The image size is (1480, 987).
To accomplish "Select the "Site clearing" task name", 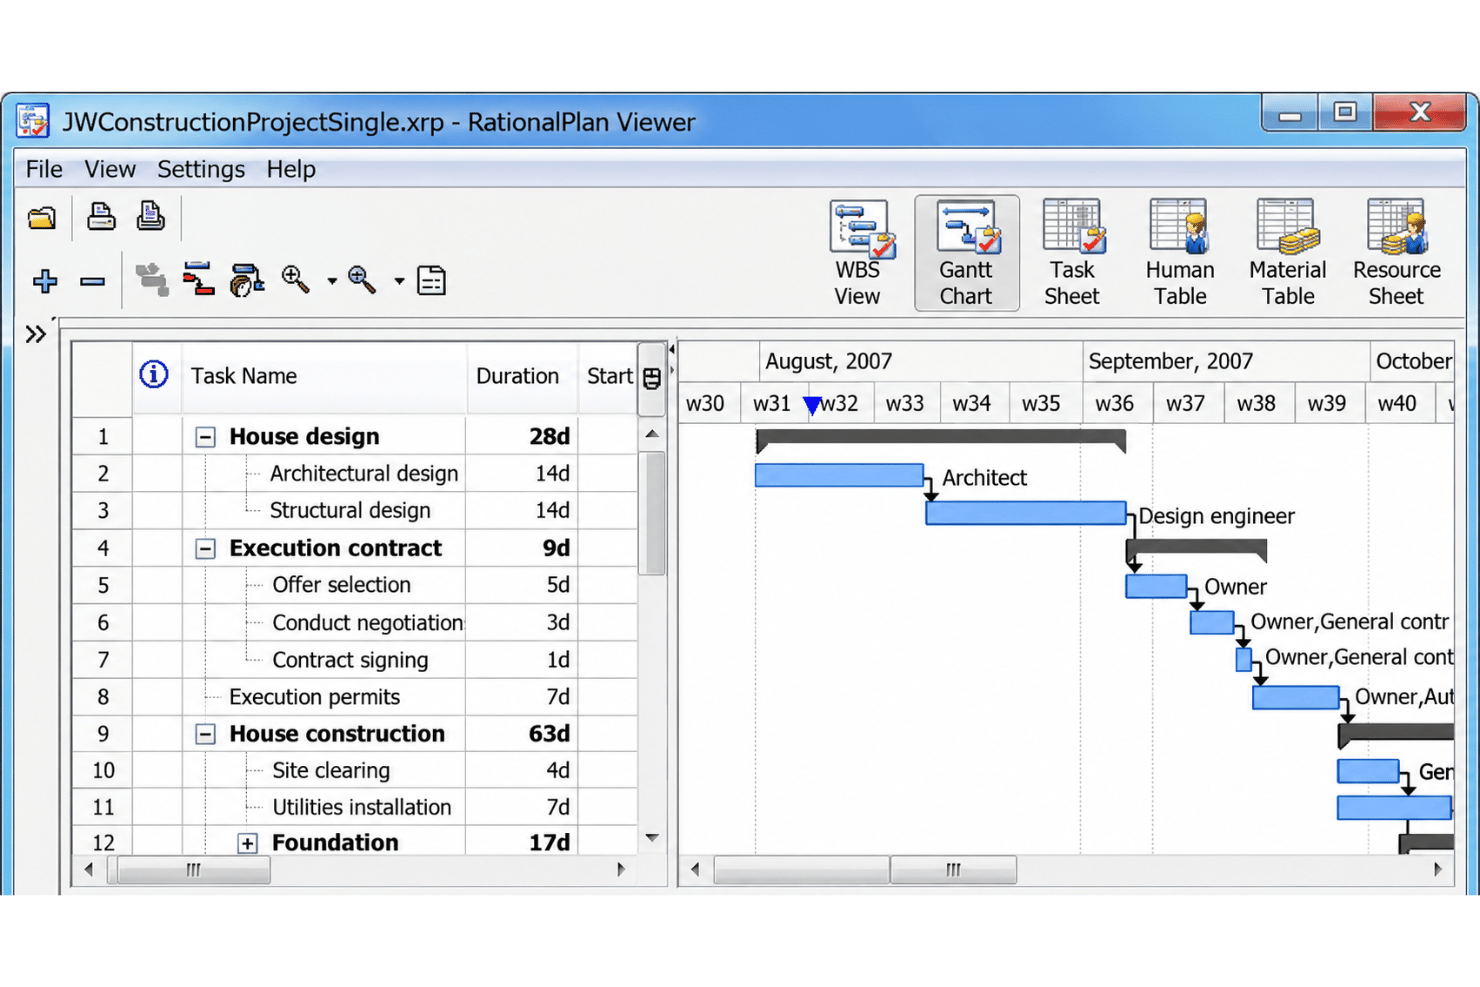I will [x=331, y=771].
